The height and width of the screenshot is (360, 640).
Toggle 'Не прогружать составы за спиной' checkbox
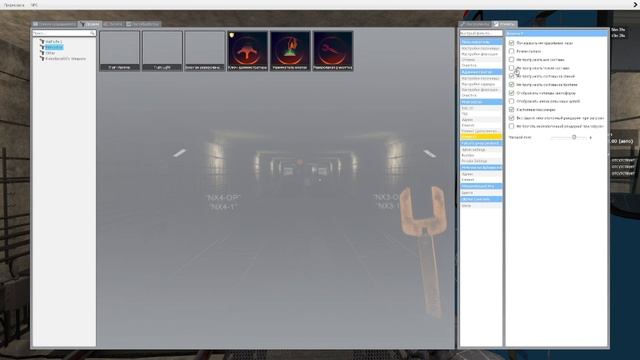point(511,76)
